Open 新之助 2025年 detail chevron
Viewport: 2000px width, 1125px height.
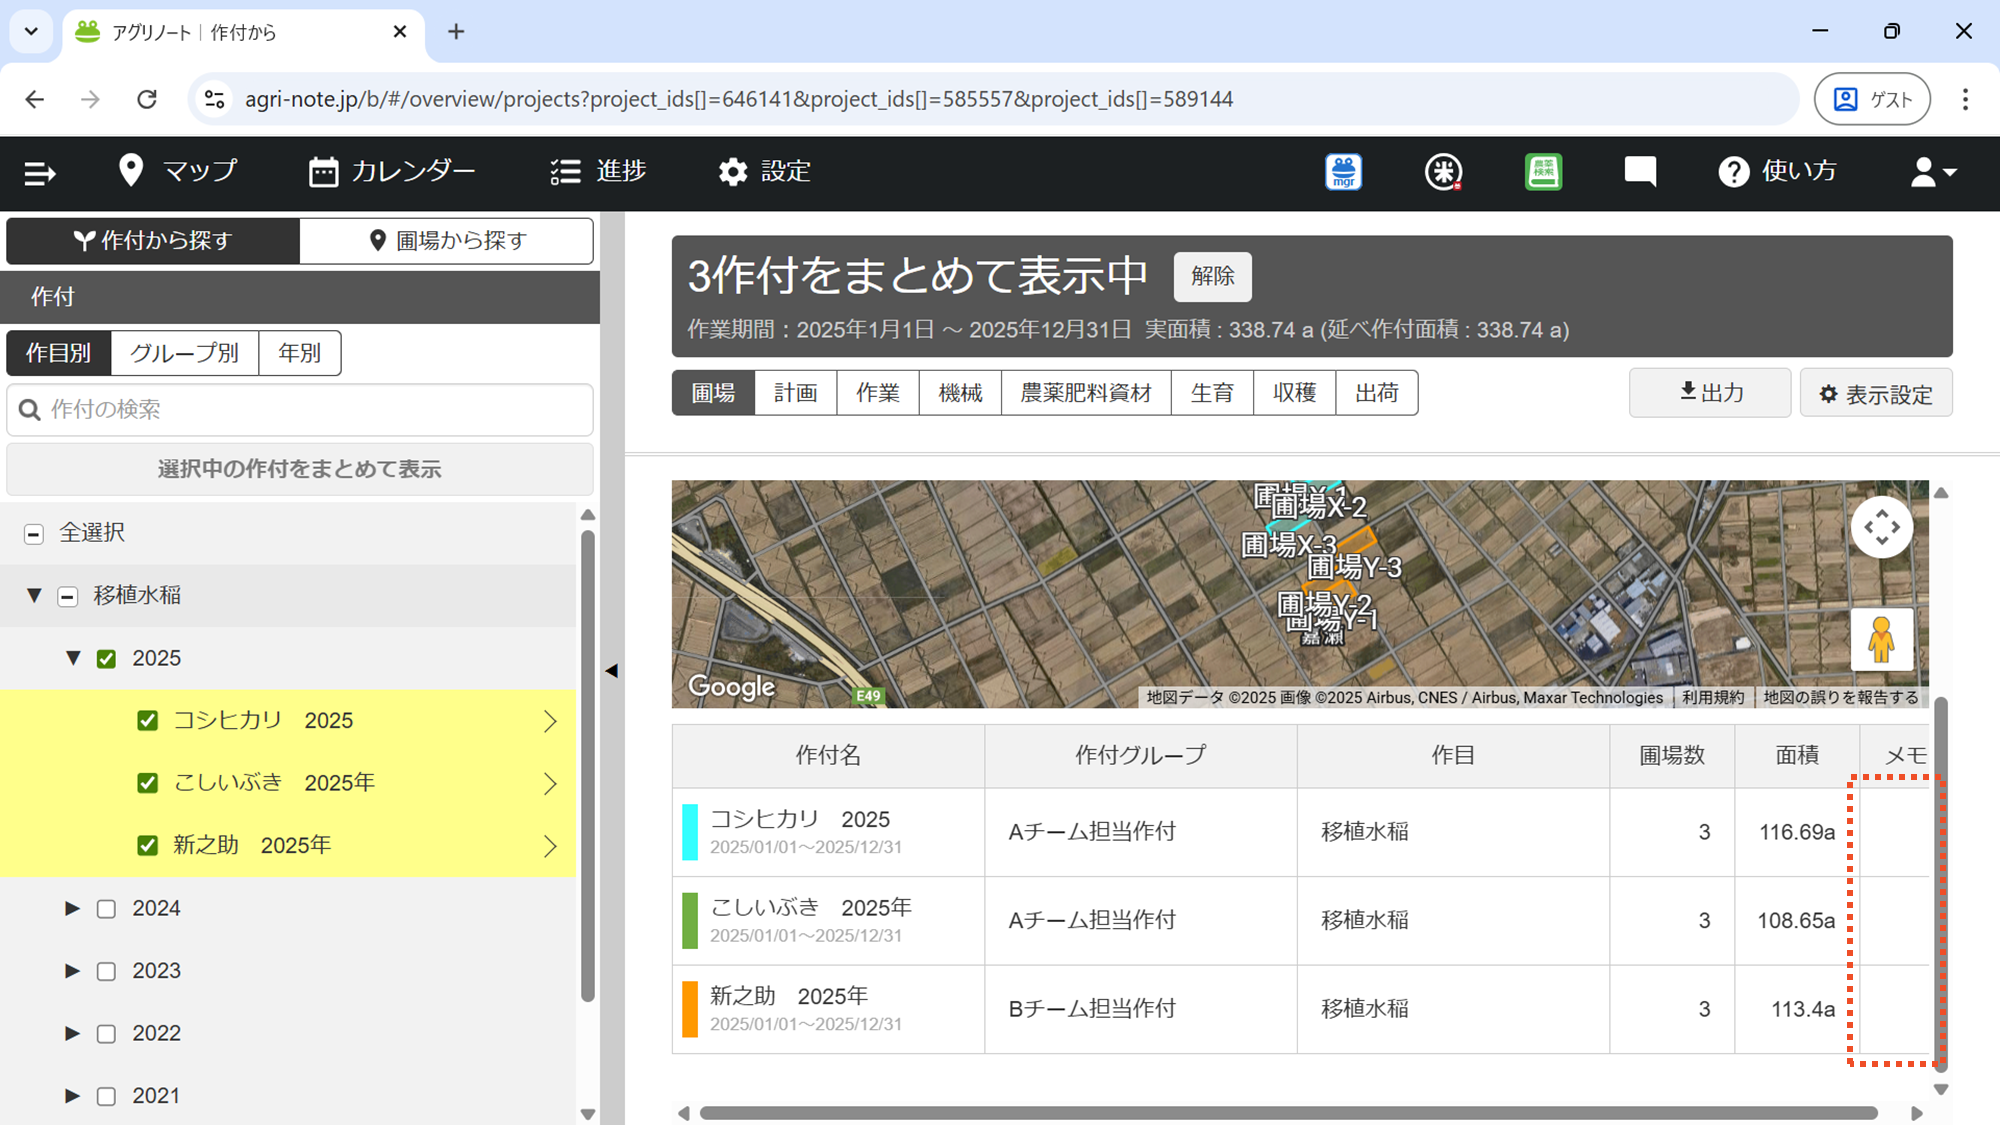(550, 846)
